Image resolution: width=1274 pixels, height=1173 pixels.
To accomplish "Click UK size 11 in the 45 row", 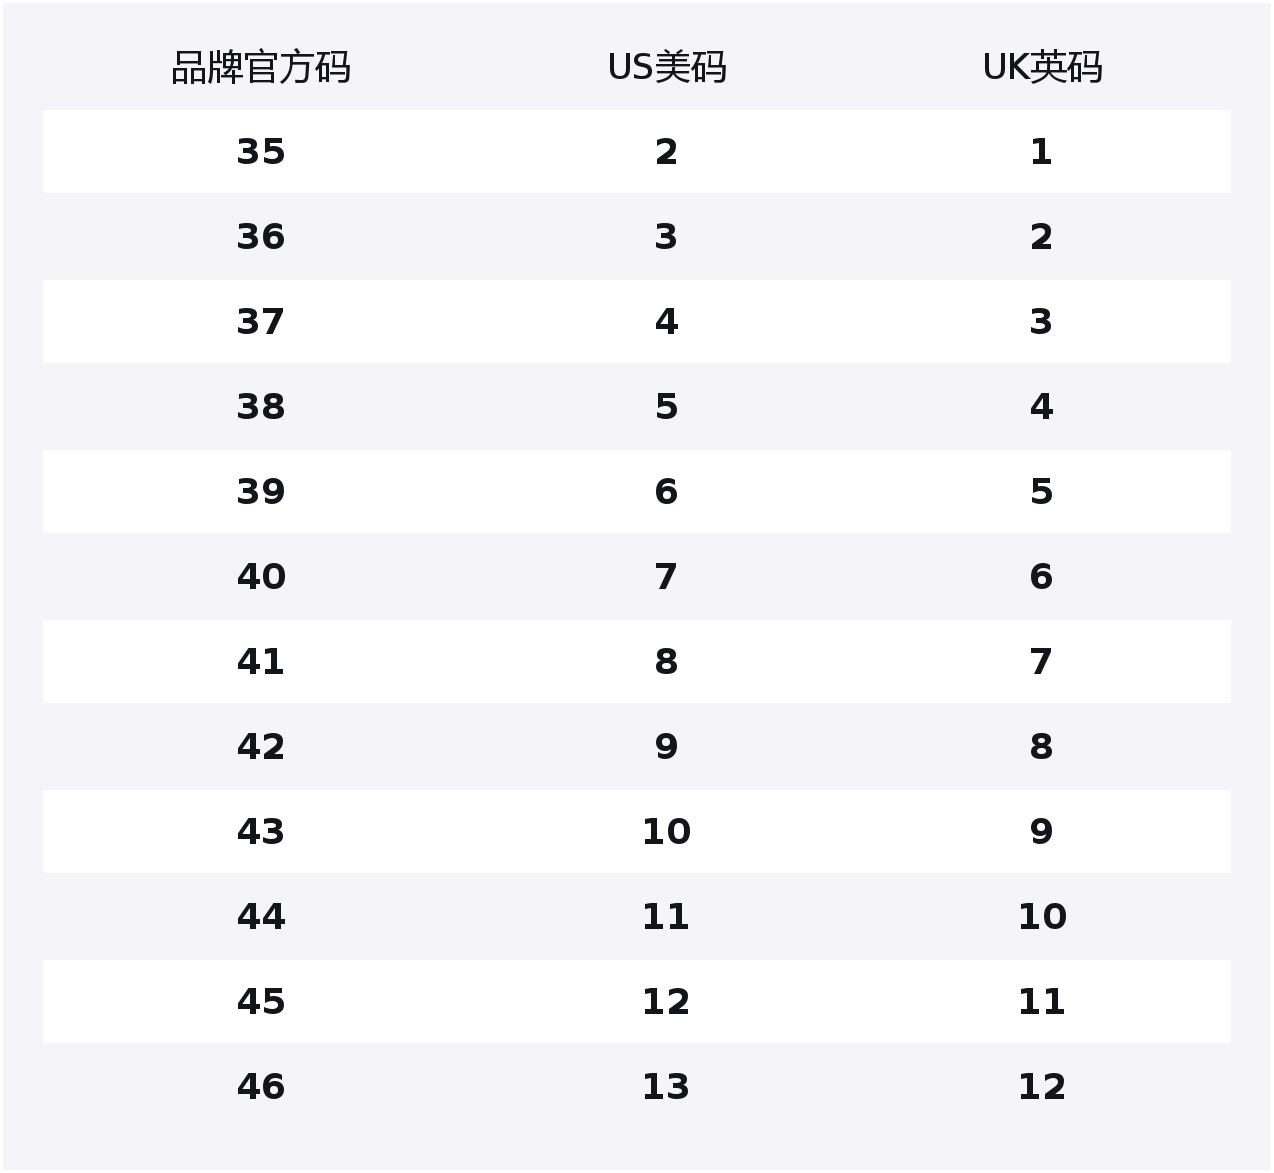I will point(1041,1002).
